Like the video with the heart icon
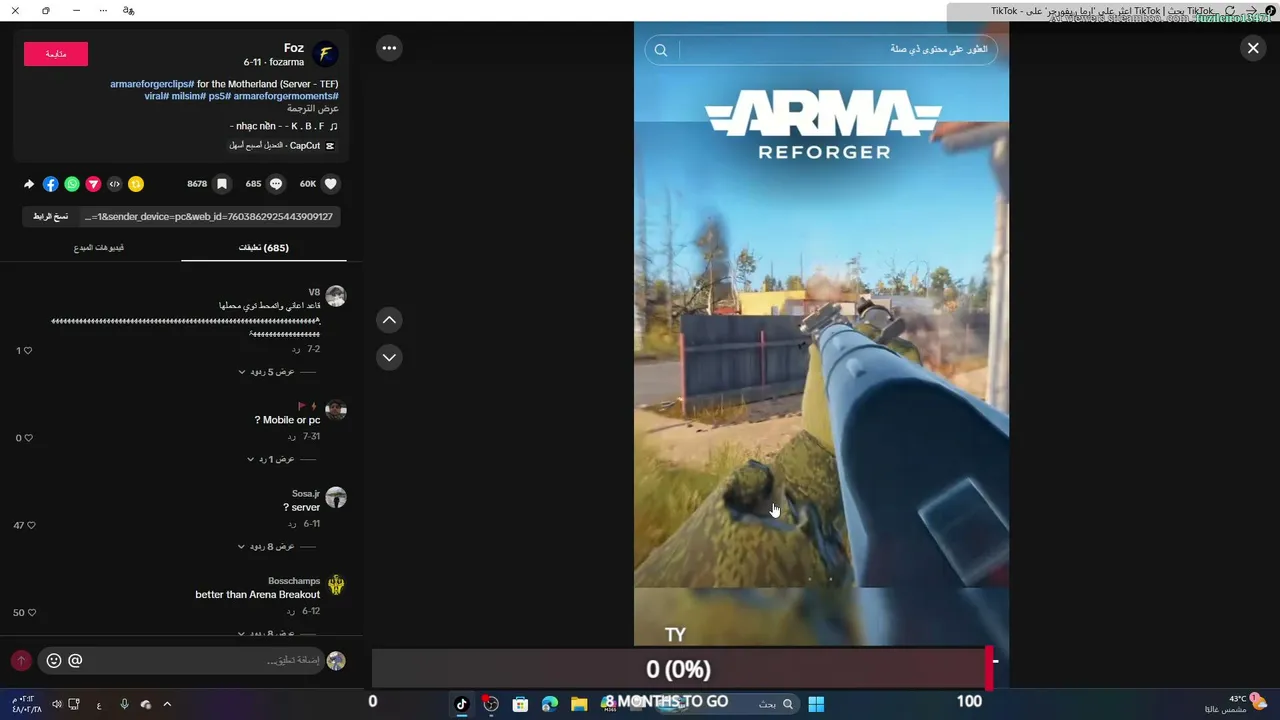 331,184
